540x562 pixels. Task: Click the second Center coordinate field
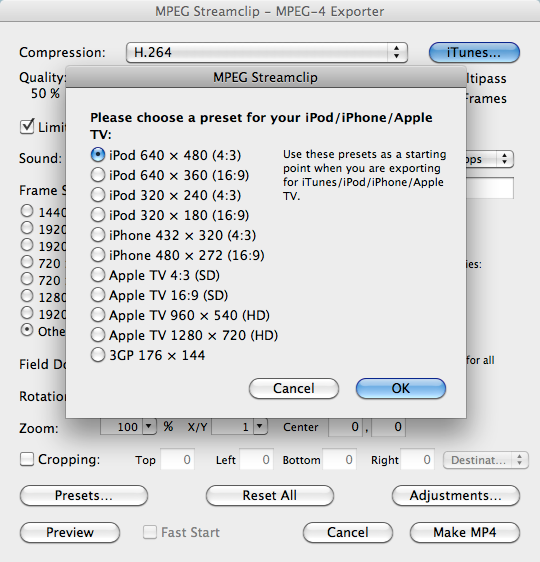tap(388, 427)
